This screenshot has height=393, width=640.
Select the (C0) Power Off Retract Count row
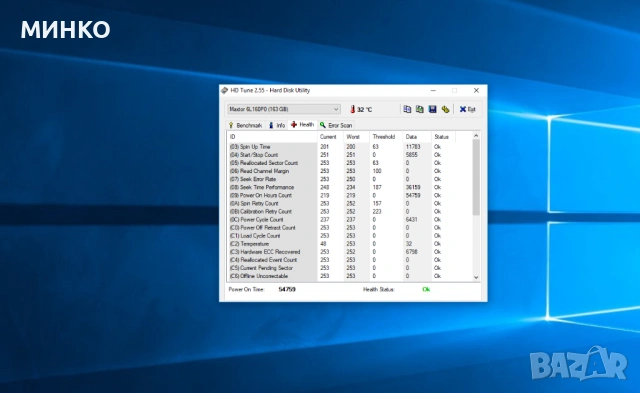(350, 228)
